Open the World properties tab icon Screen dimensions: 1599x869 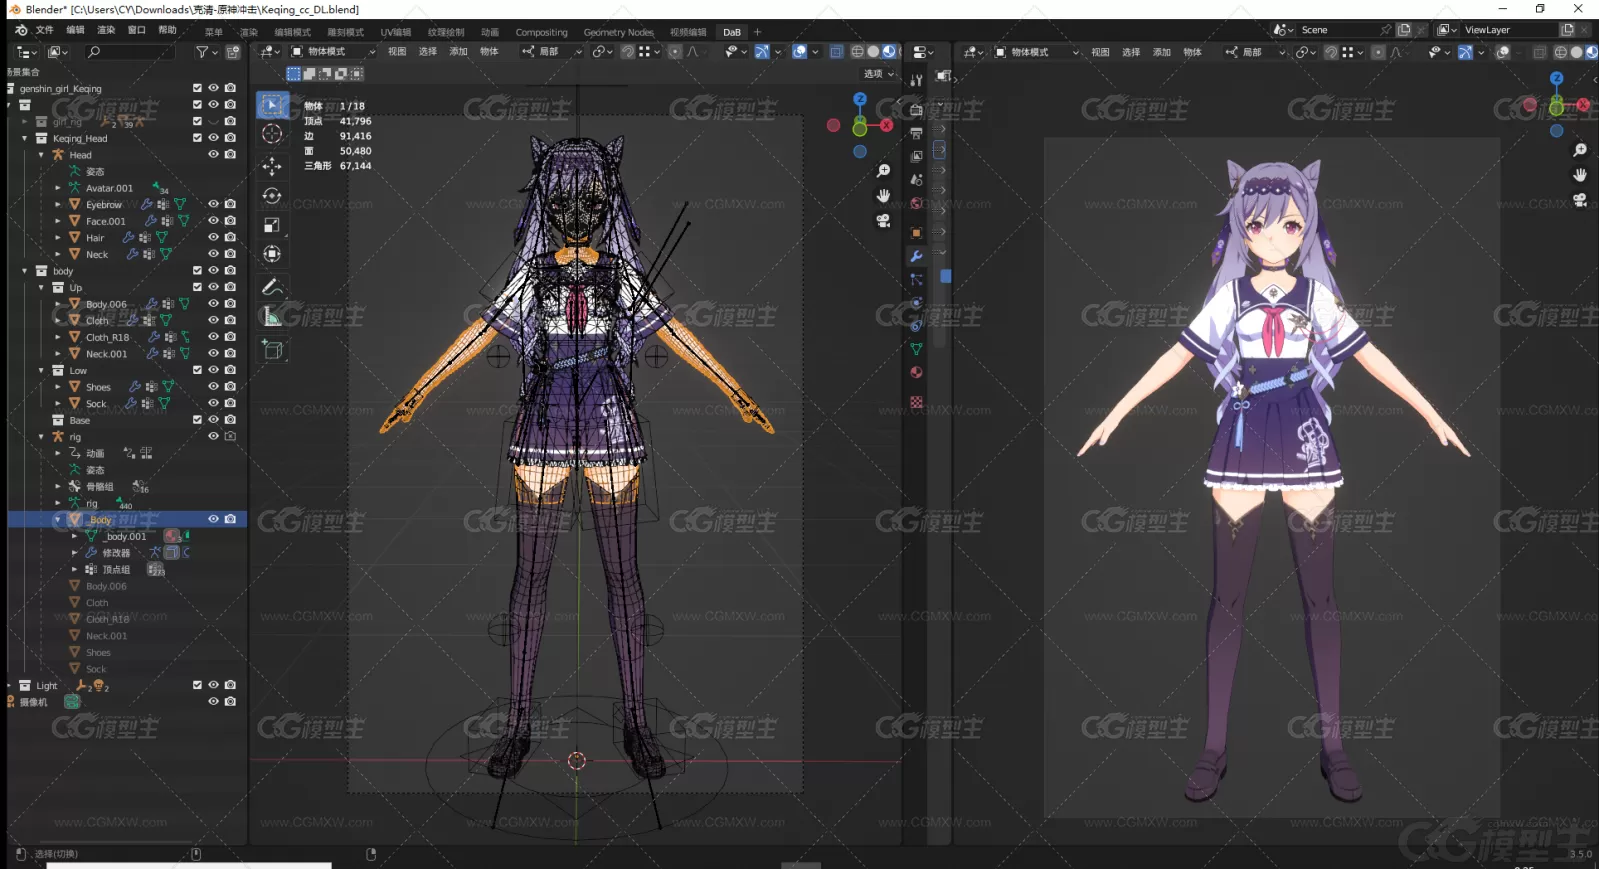[916, 204]
